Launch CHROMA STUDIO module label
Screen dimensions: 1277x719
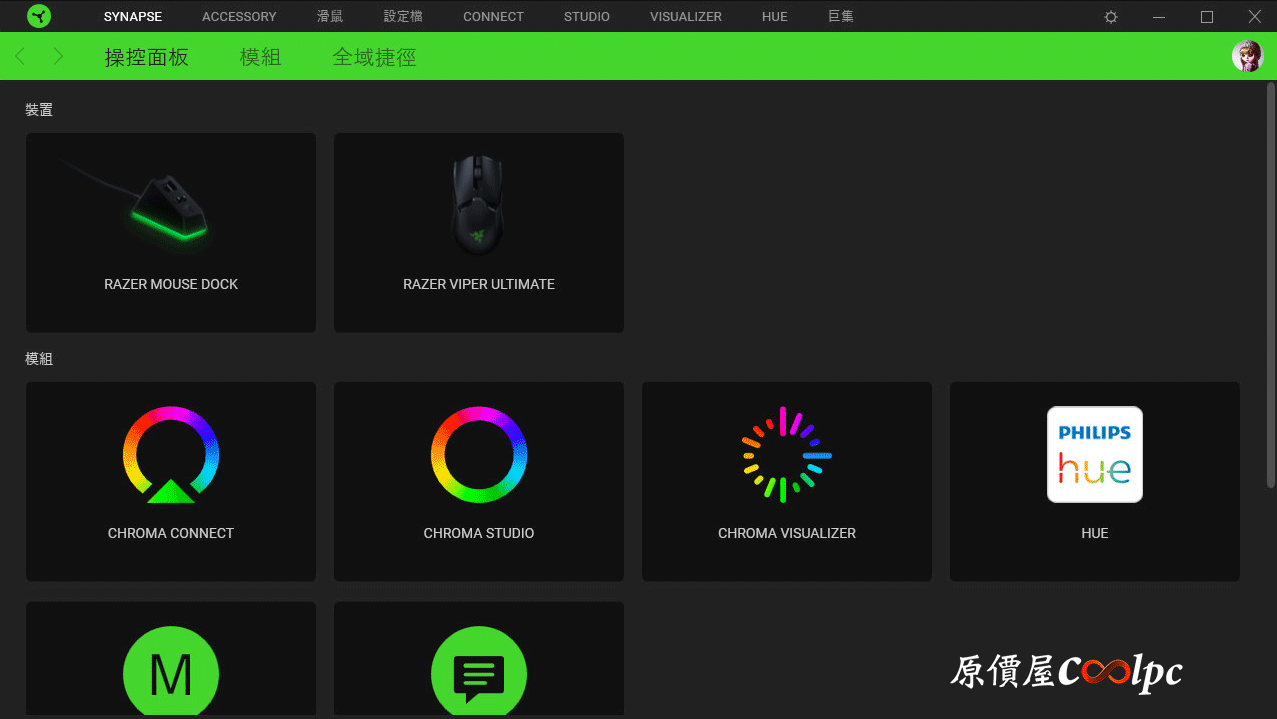[479, 533]
